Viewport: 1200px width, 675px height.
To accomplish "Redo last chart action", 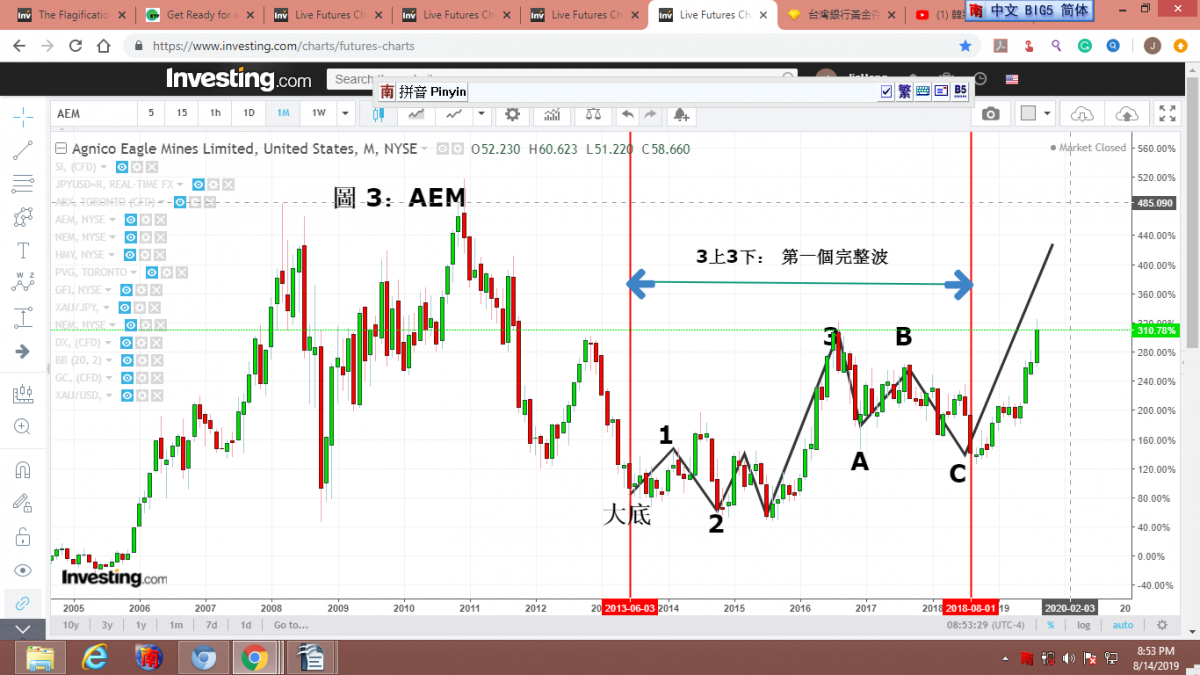I will point(650,114).
